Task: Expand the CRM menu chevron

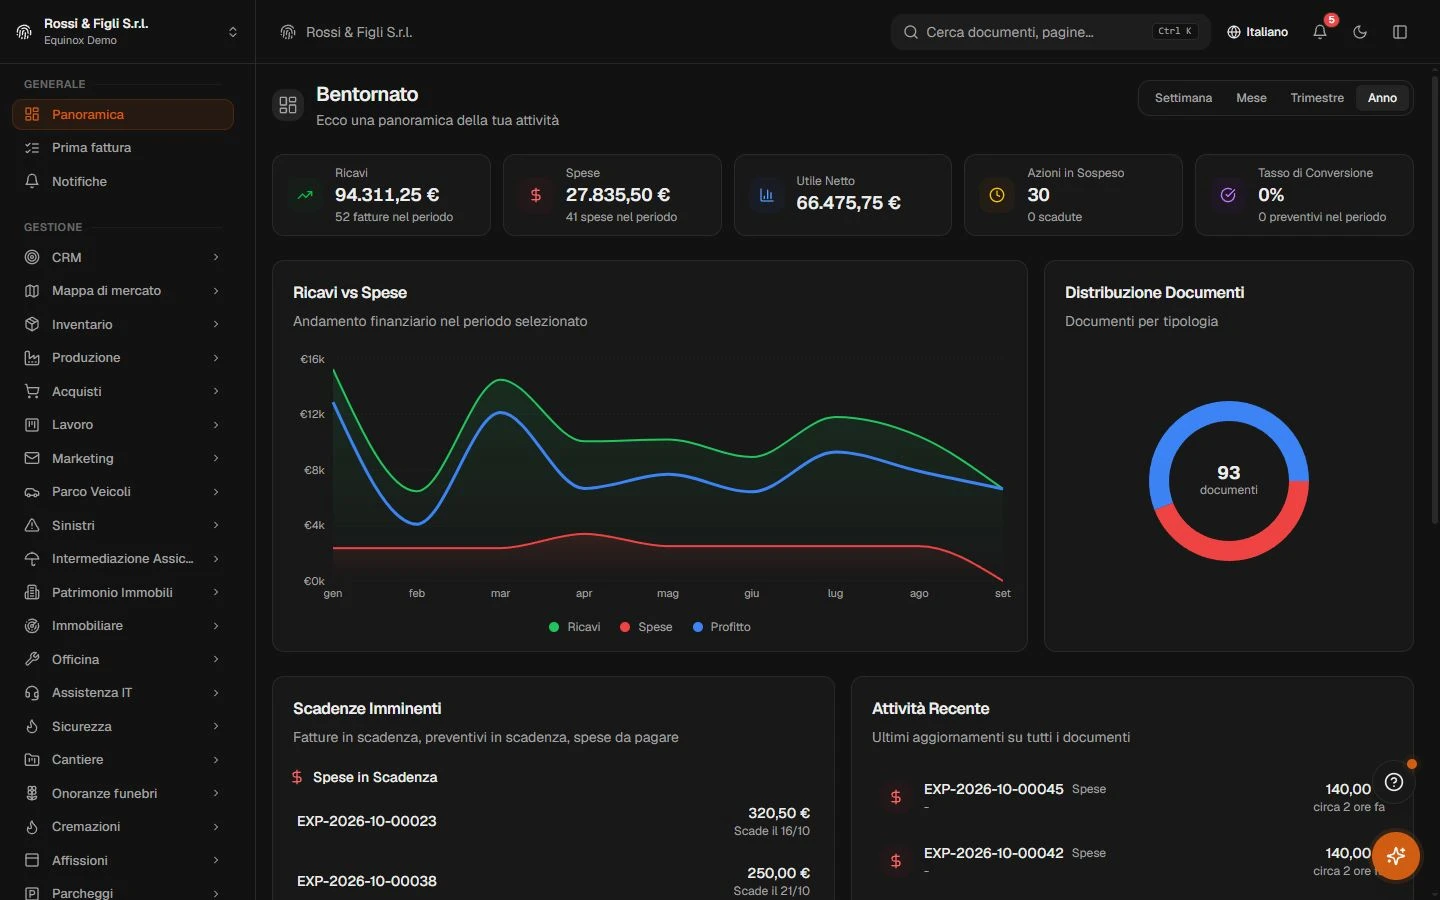Action: click(216, 257)
